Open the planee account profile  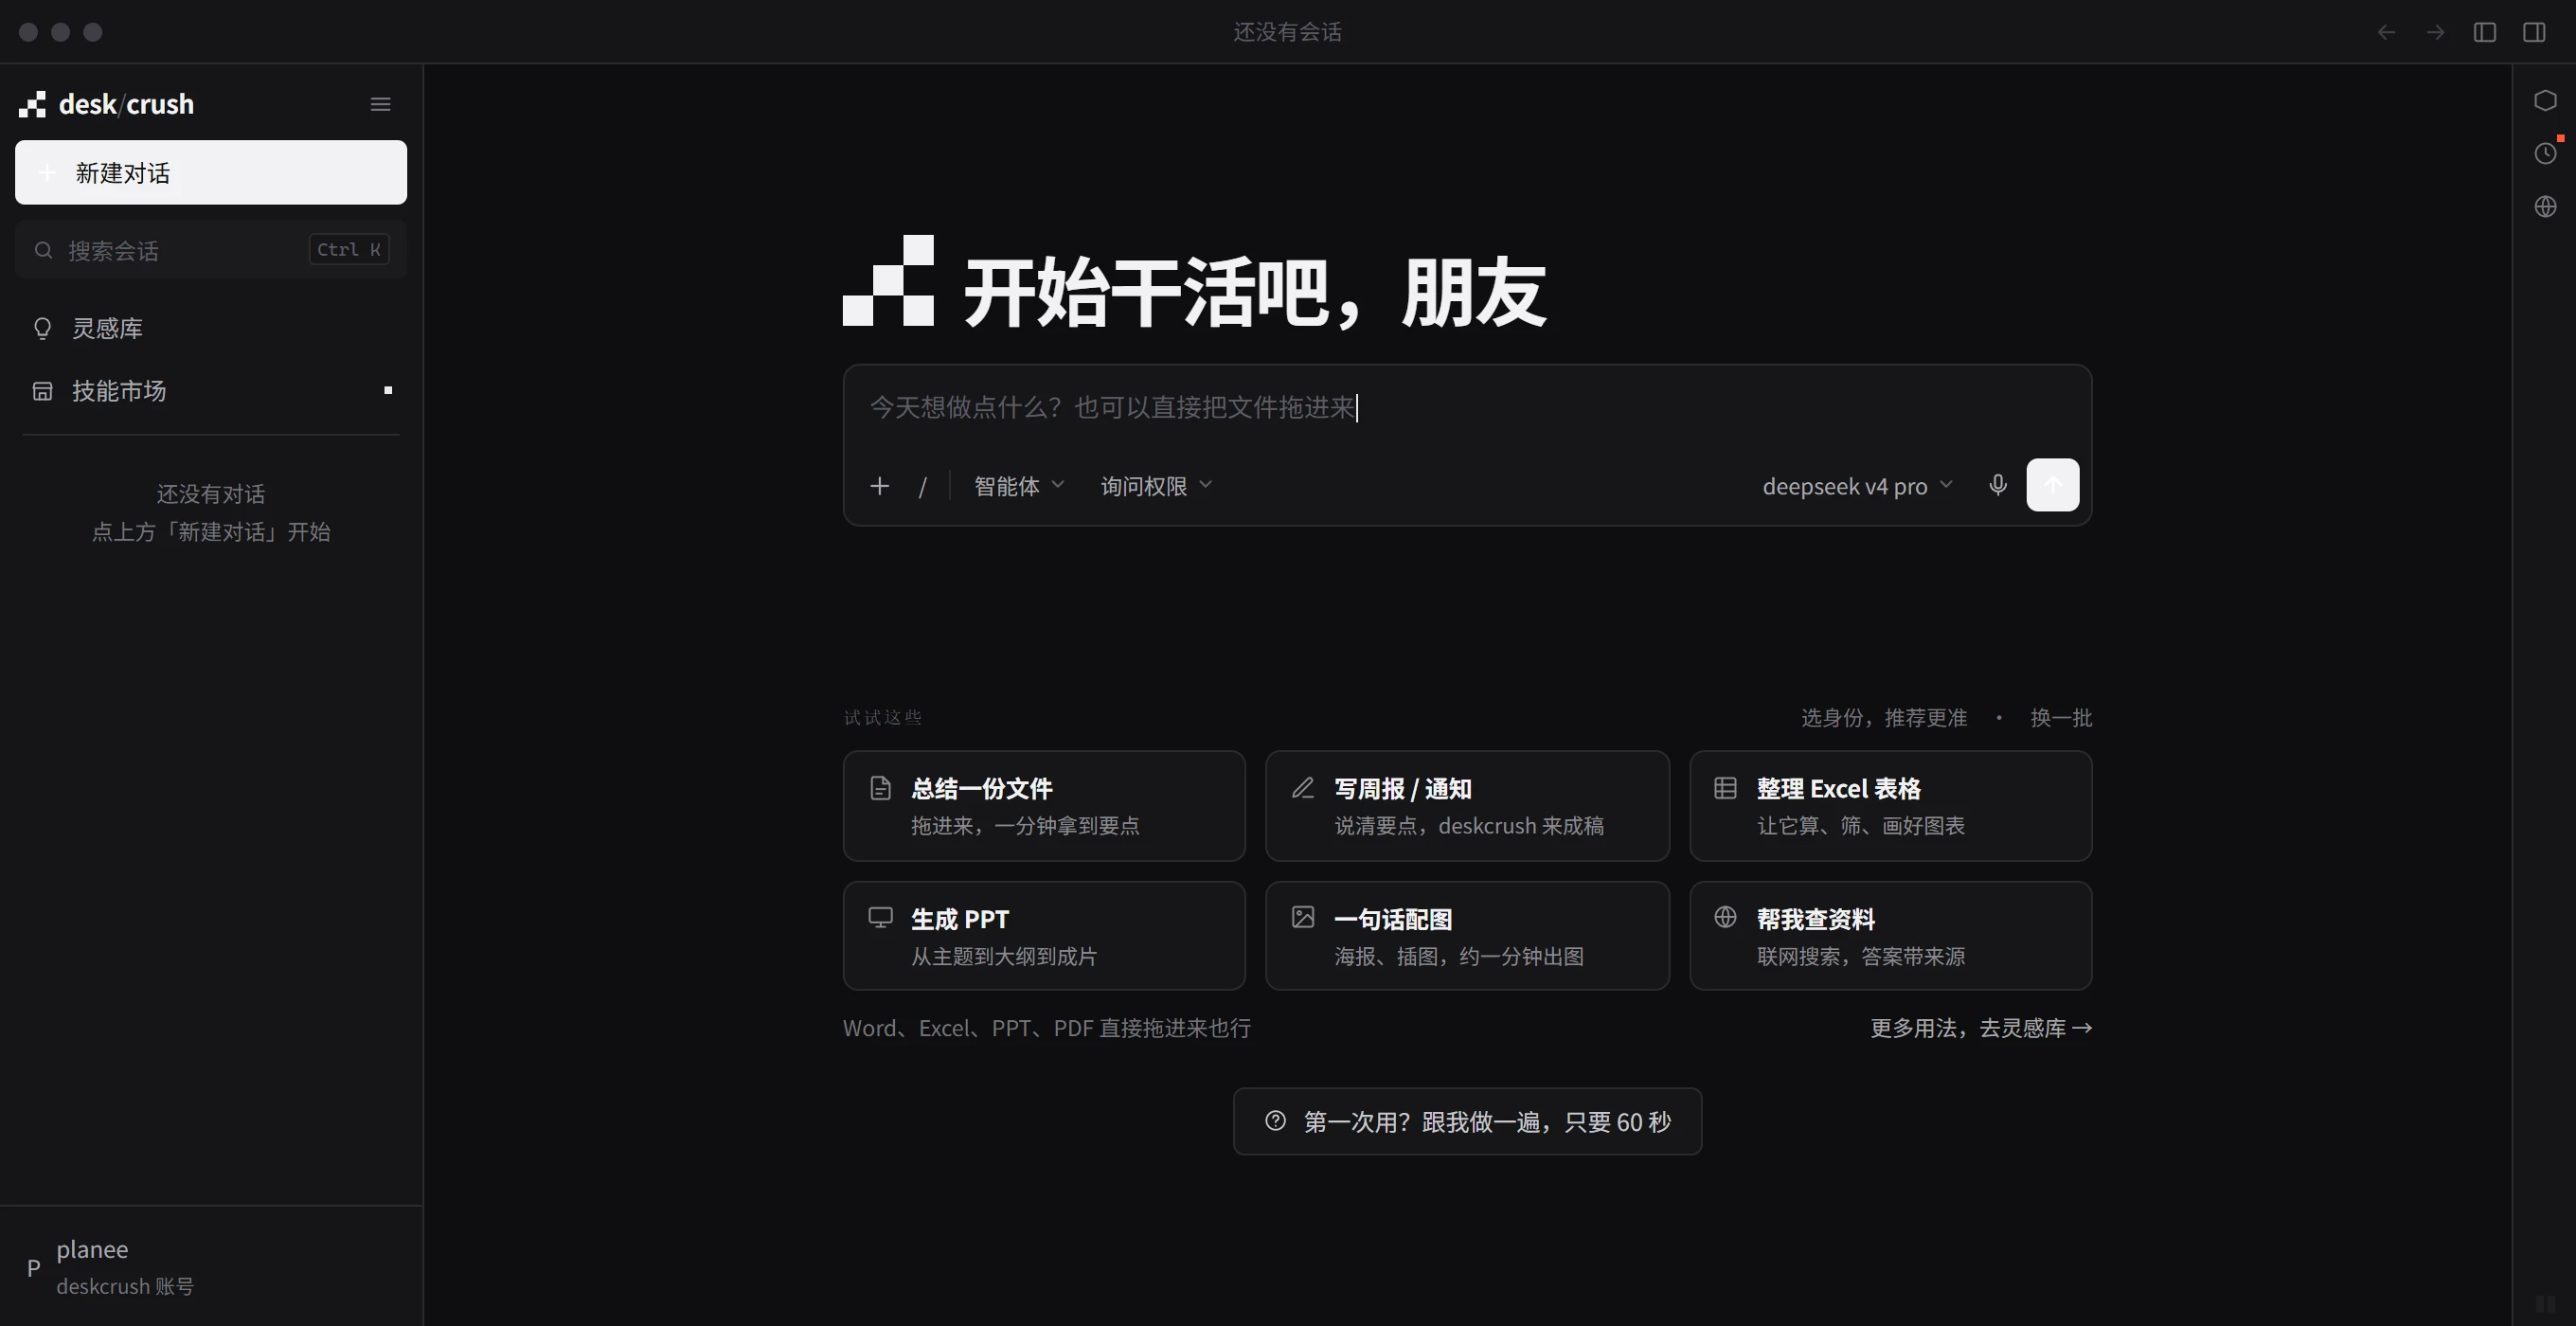tap(211, 1266)
